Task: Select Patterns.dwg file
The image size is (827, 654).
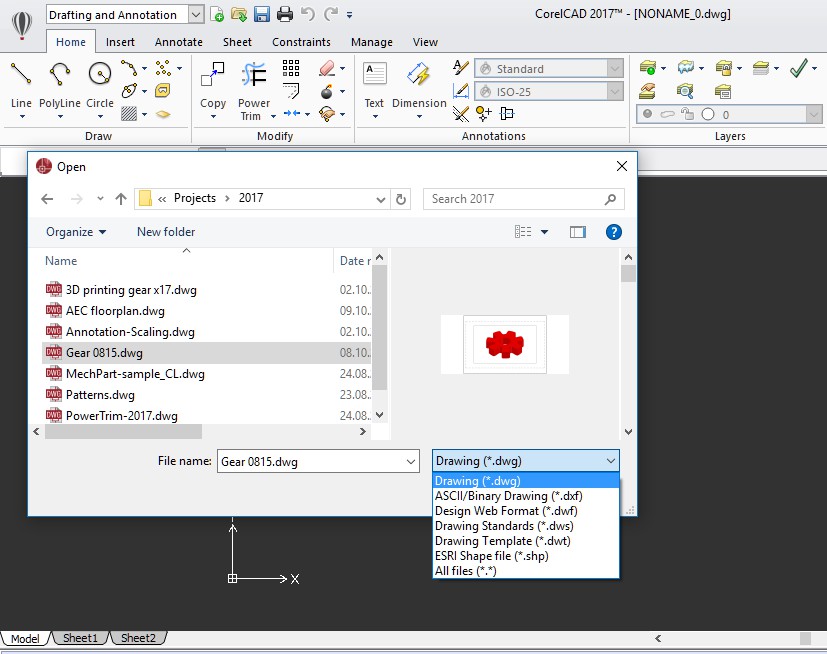Action: click(x=206, y=395)
